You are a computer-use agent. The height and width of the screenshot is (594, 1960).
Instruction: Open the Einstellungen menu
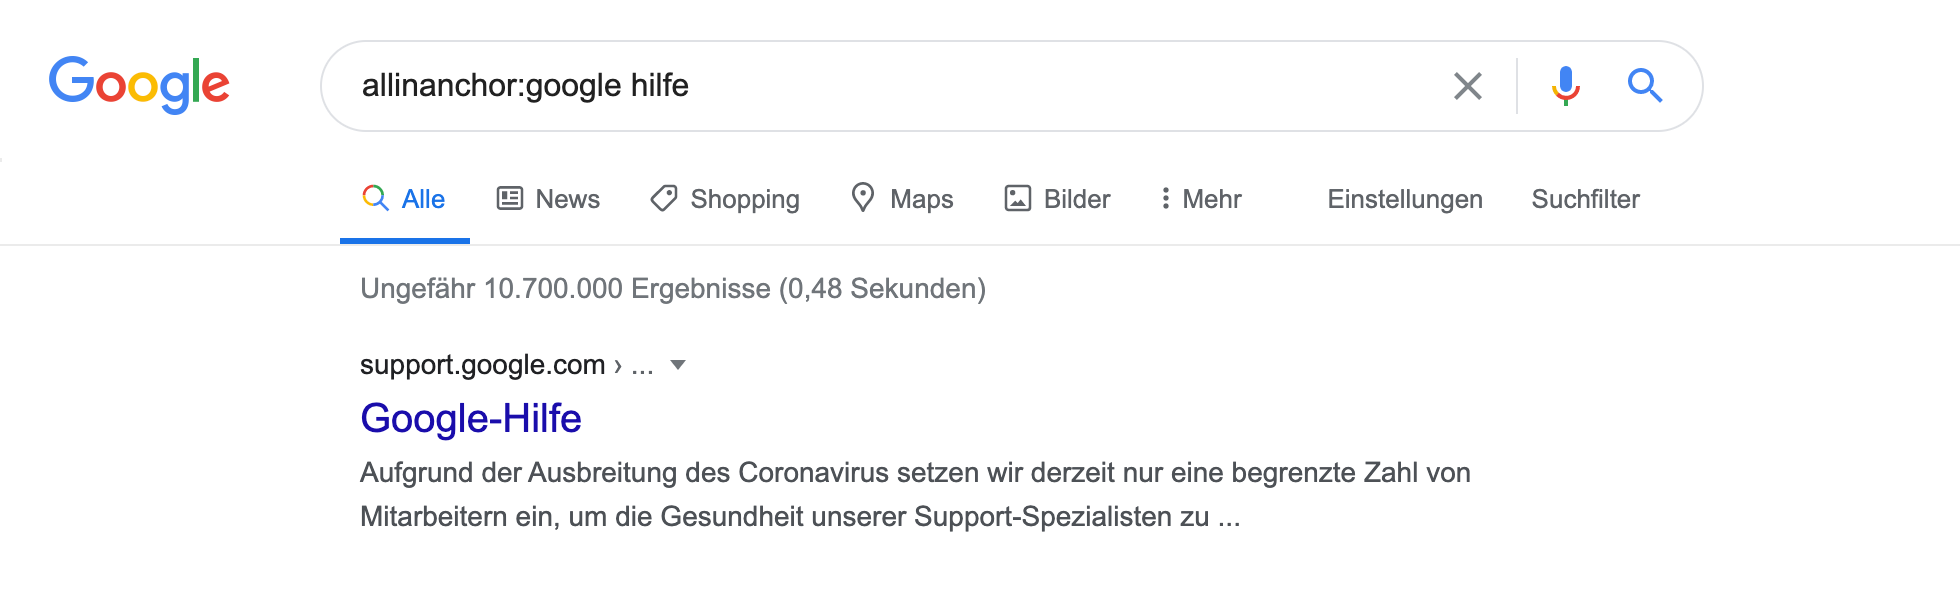(x=1404, y=199)
